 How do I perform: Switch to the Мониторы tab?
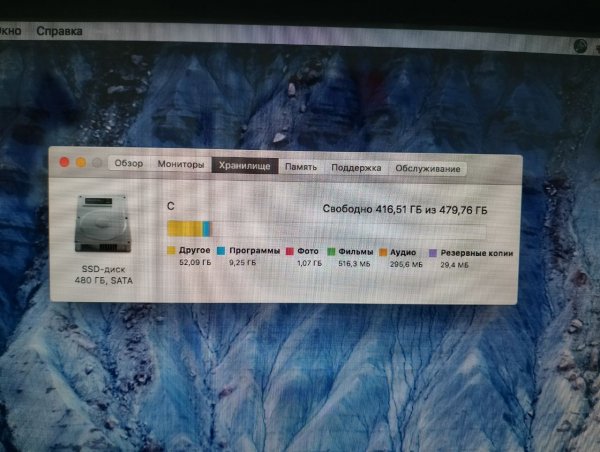tap(181, 164)
